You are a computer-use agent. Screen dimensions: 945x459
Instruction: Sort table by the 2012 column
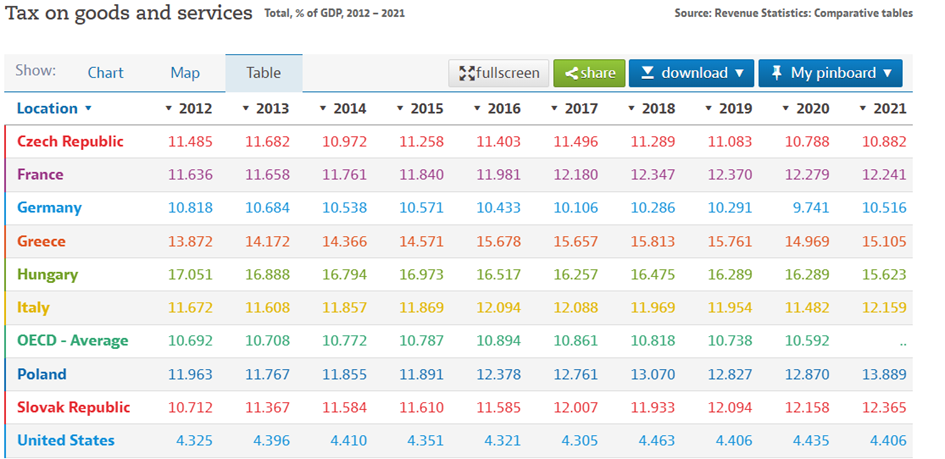tap(190, 108)
